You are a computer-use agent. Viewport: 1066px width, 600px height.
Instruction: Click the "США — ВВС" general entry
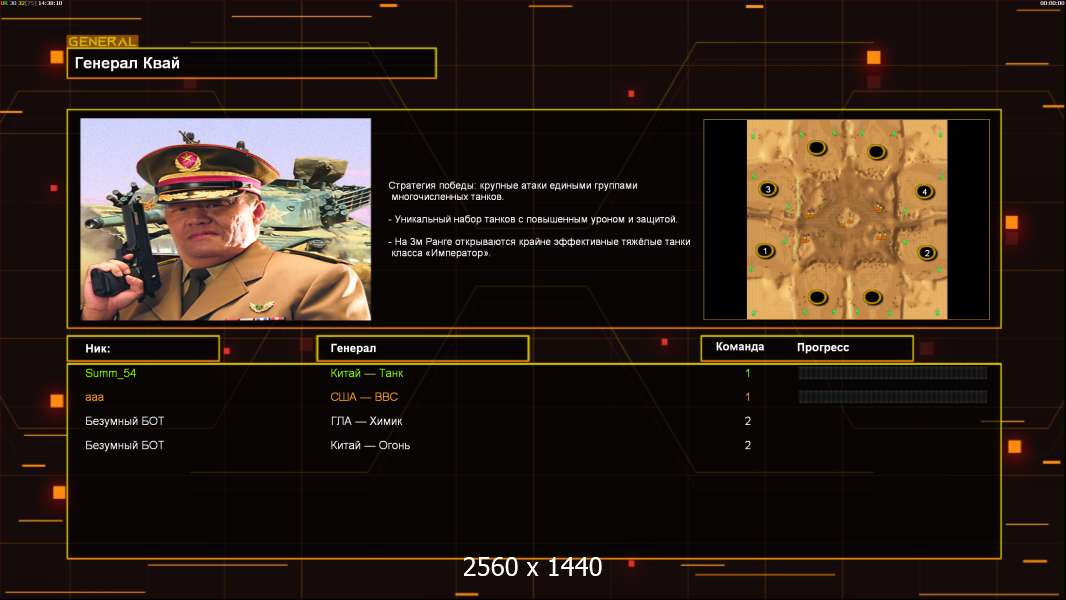click(364, 397)
